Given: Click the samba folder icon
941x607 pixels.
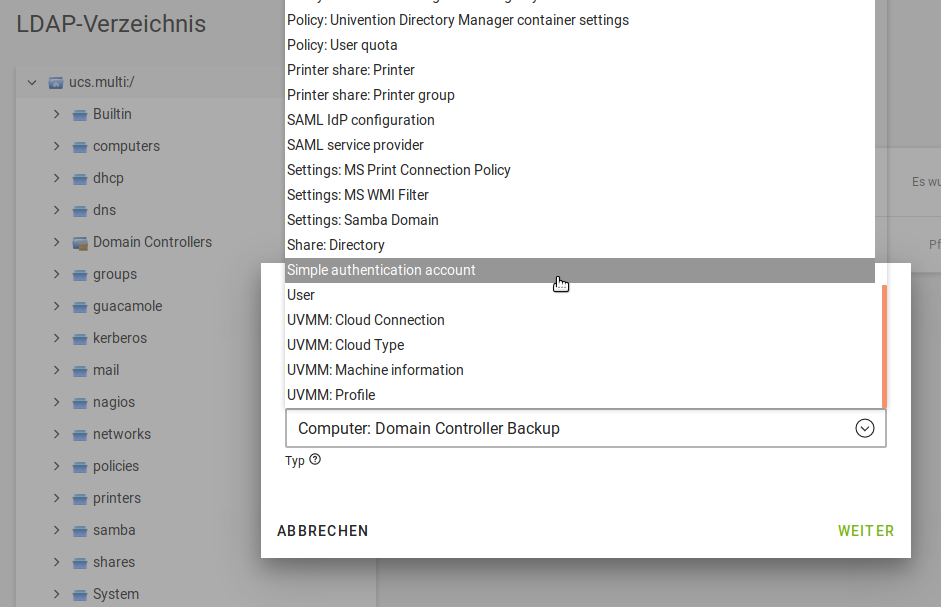Looking at the screenshot, I should [80, 531].
